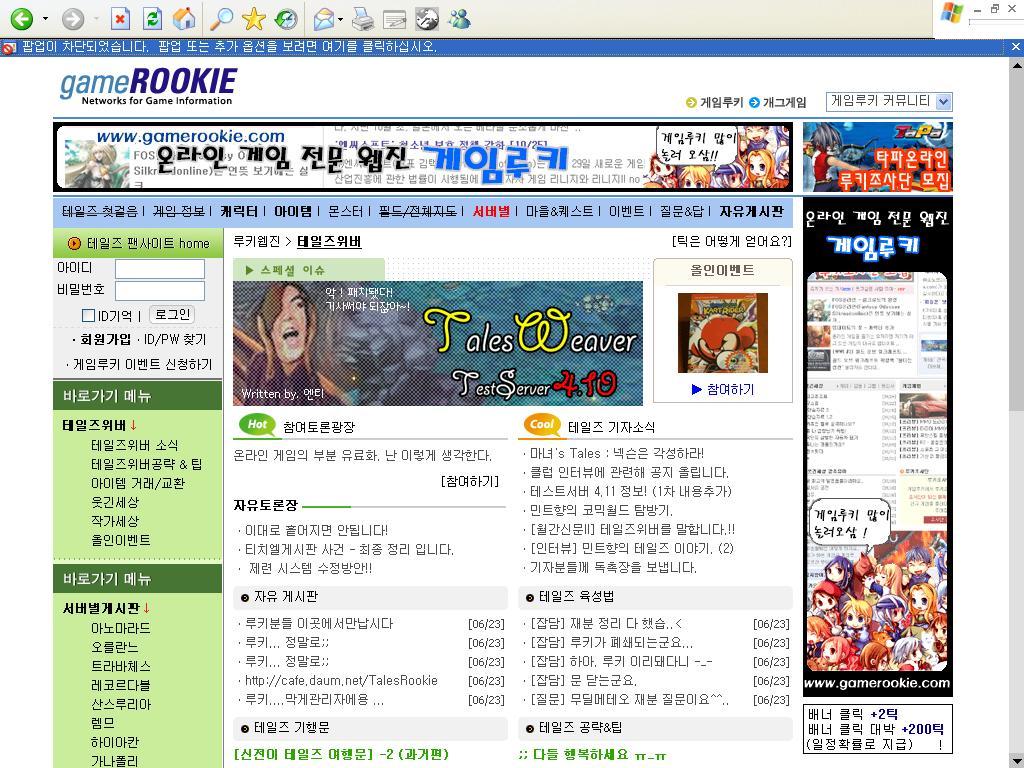The width and height of the screenshot is (1024, 768).
Task: Open 아이템 거래/교환 in sidebar
Action: tap(138, 483)
